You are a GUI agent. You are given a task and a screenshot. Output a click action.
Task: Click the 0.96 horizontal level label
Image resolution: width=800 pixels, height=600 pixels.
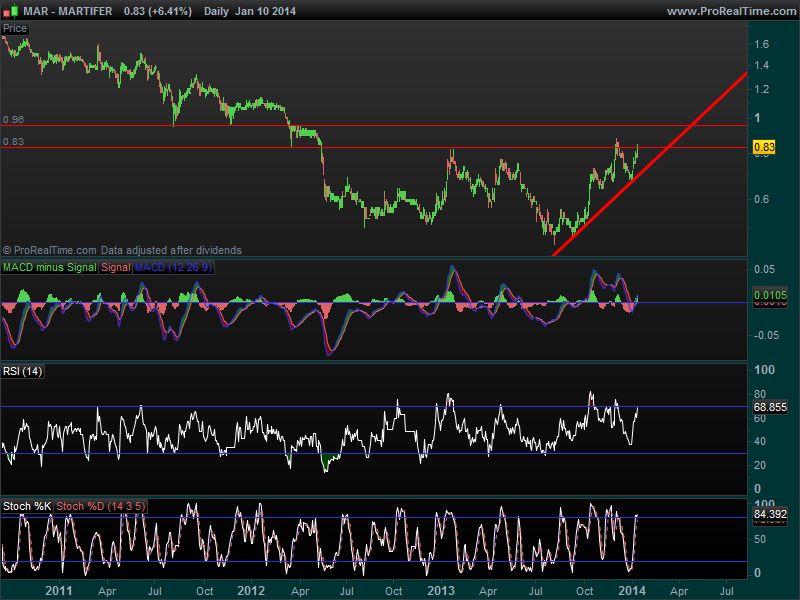[x=13, y=119]
